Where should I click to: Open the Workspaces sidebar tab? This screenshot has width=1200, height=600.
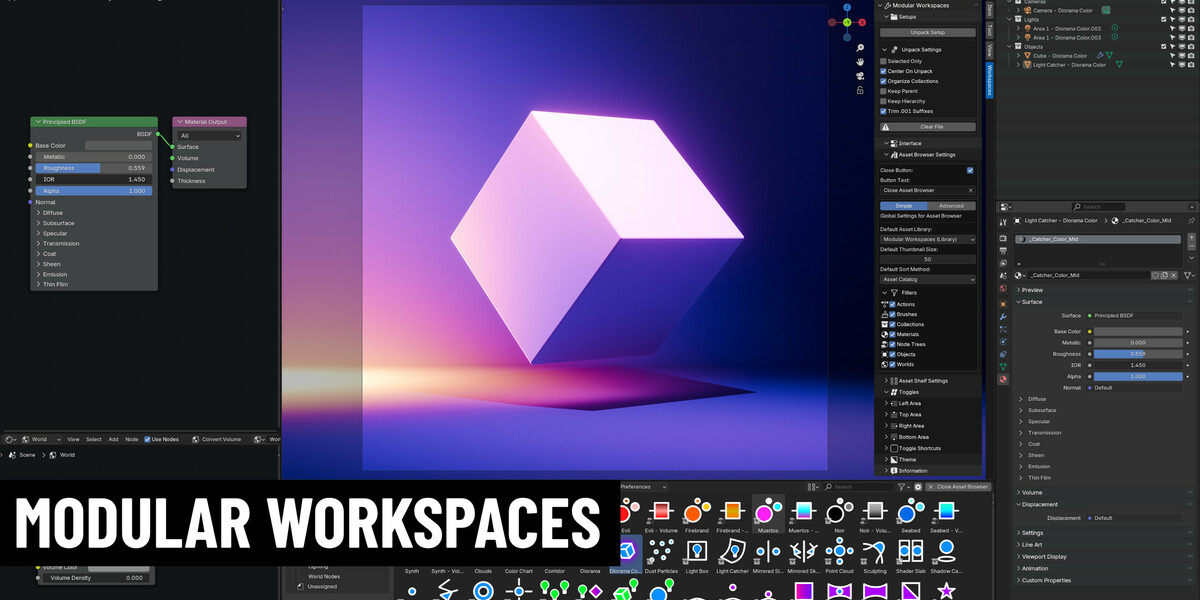(989, 80)
